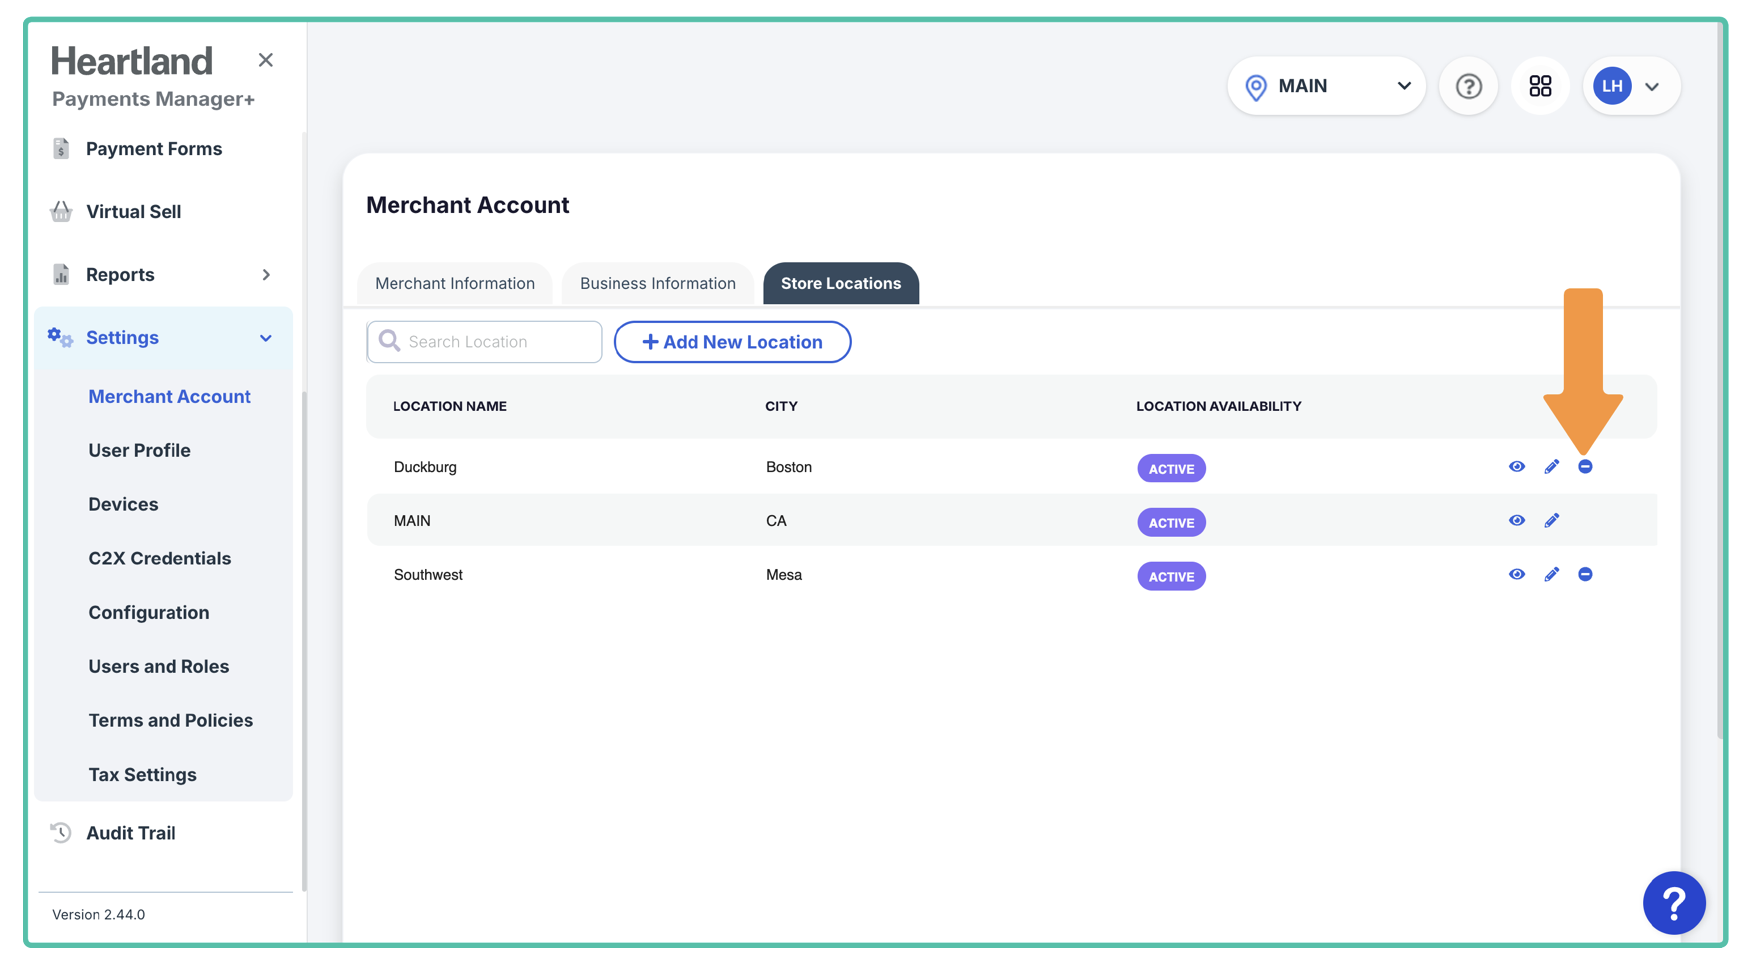
Task: Close the sidebar with the X icon
Action: click(x=265, y=60)
